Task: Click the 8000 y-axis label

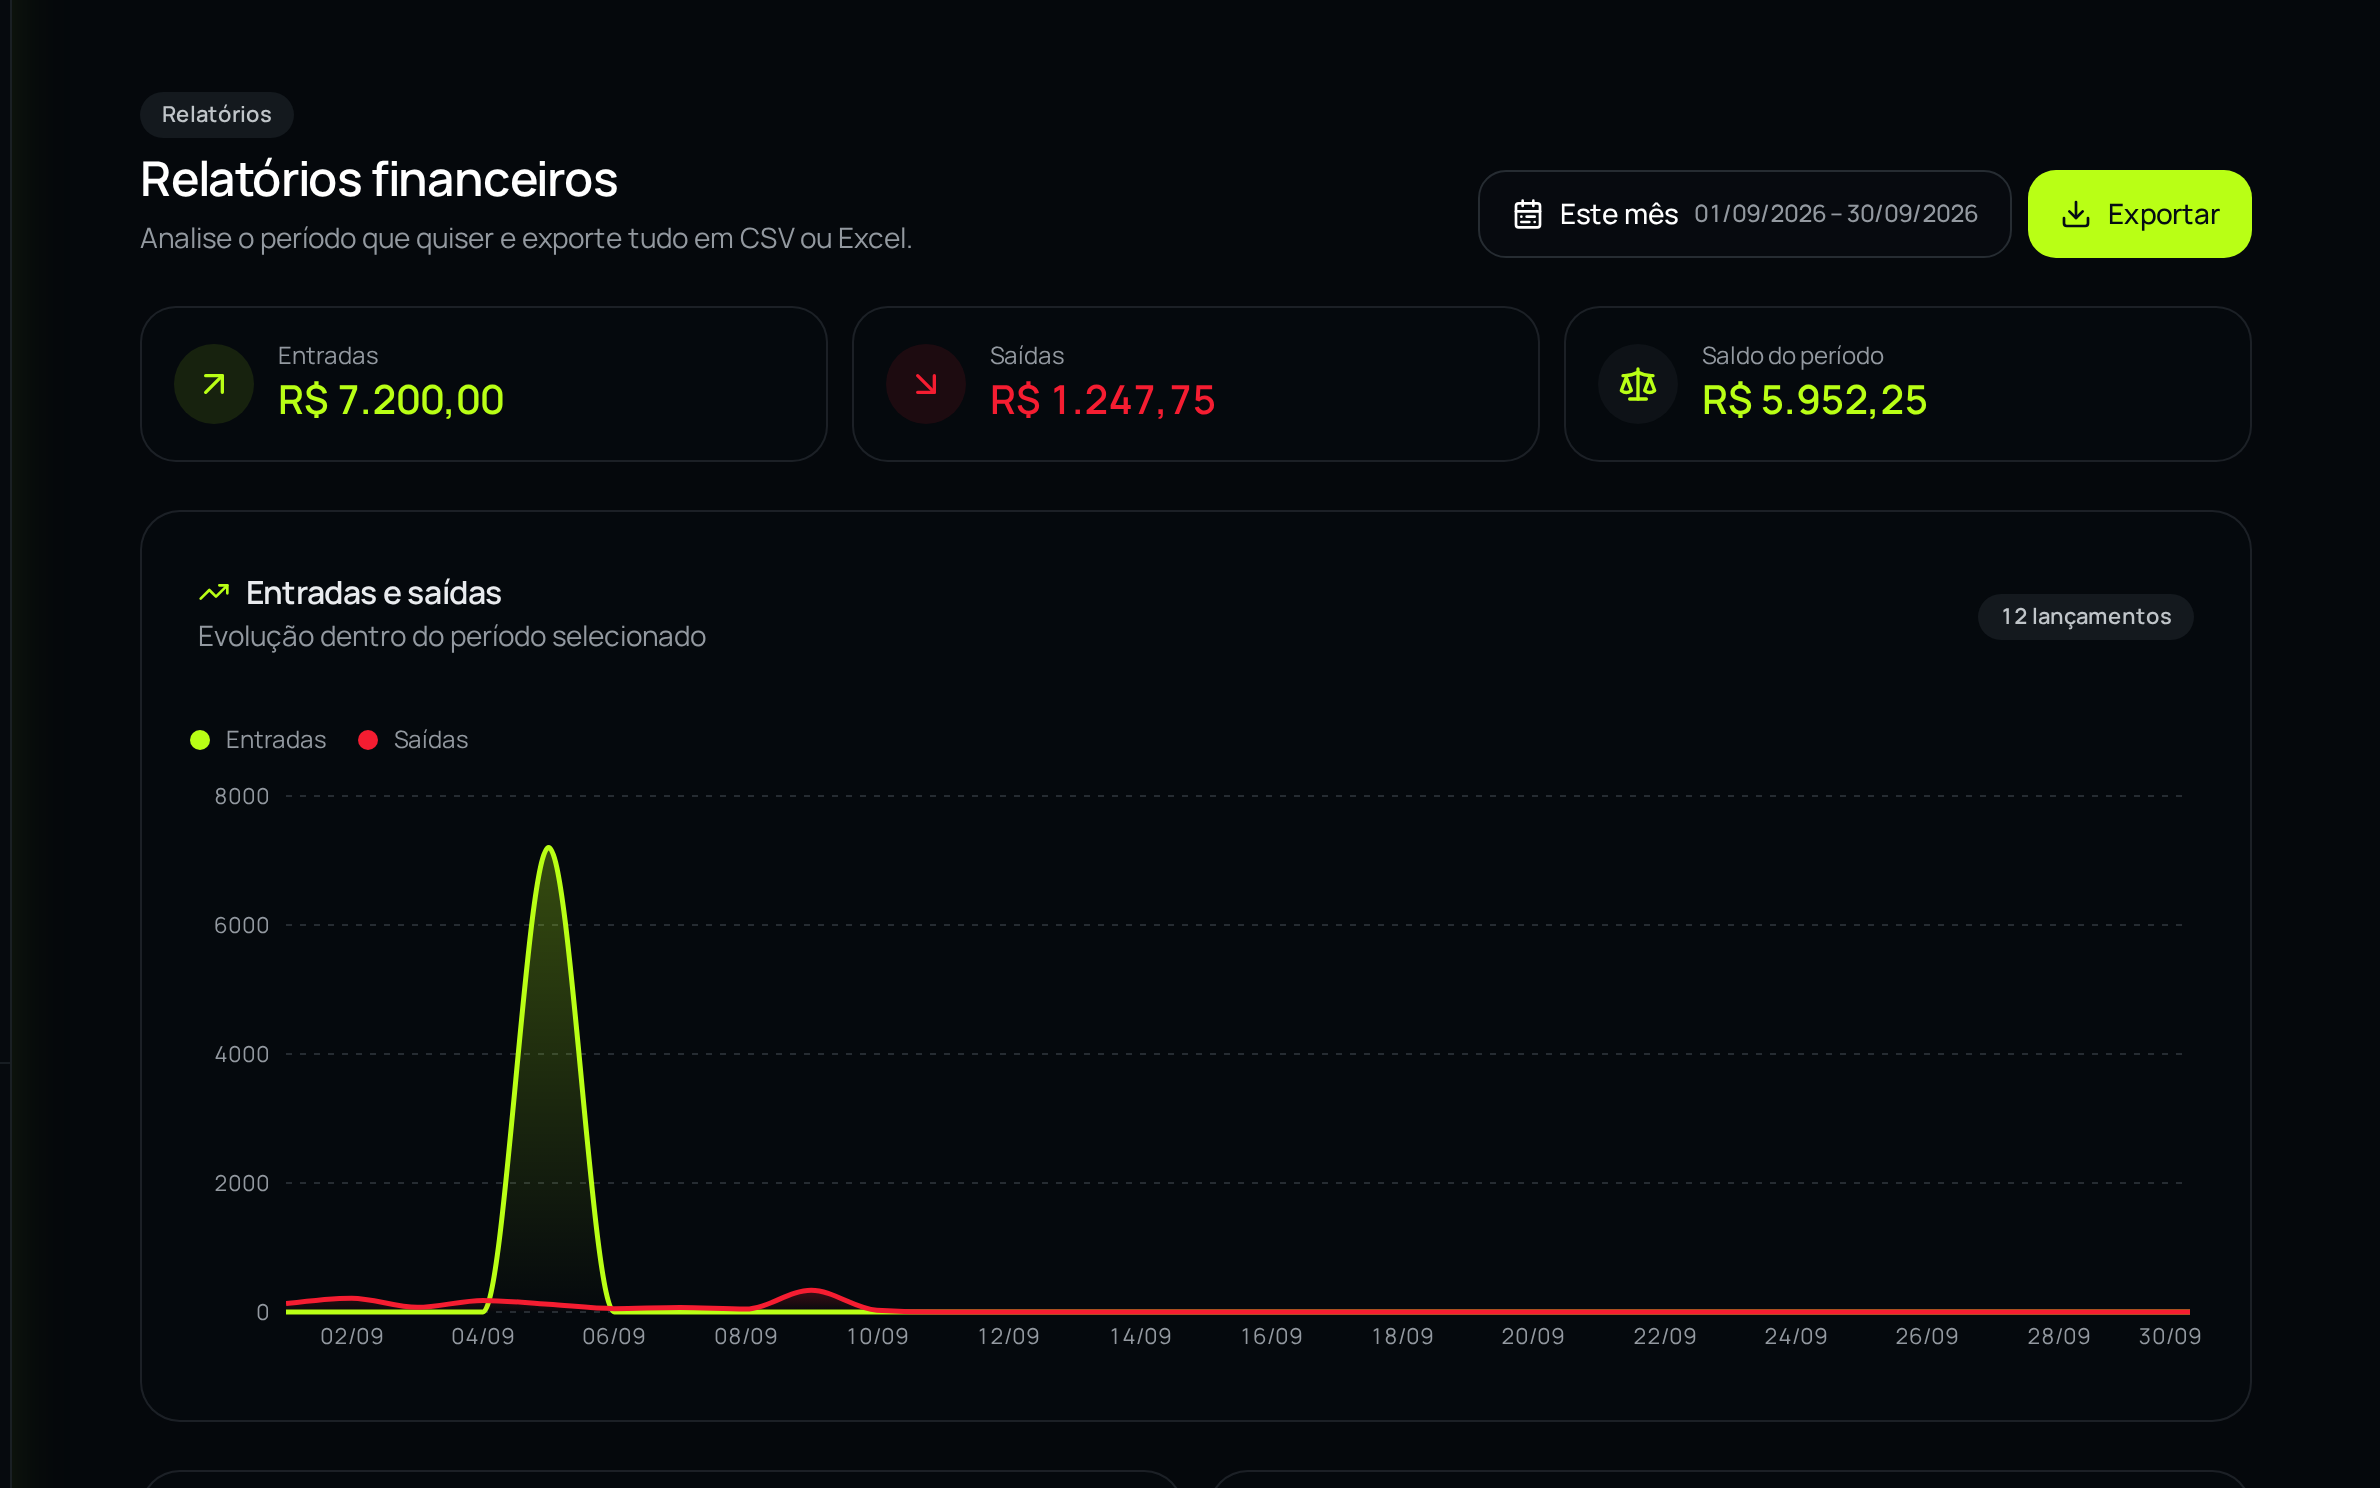Action: click(x=242, y=797)
